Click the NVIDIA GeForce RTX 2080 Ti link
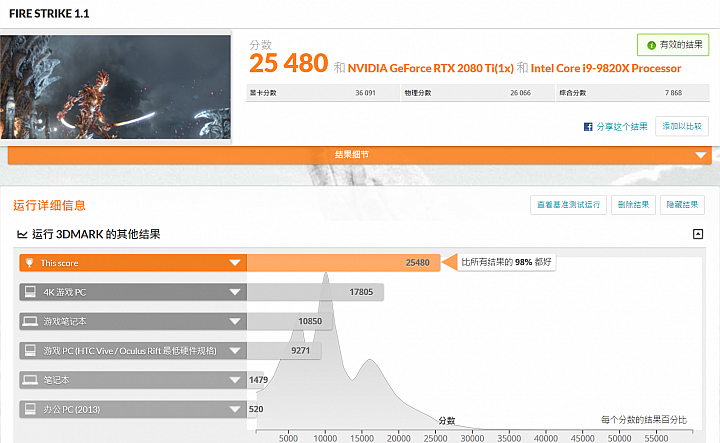Image resolution: width=720 pixels, height=443 pixels. 431,68
